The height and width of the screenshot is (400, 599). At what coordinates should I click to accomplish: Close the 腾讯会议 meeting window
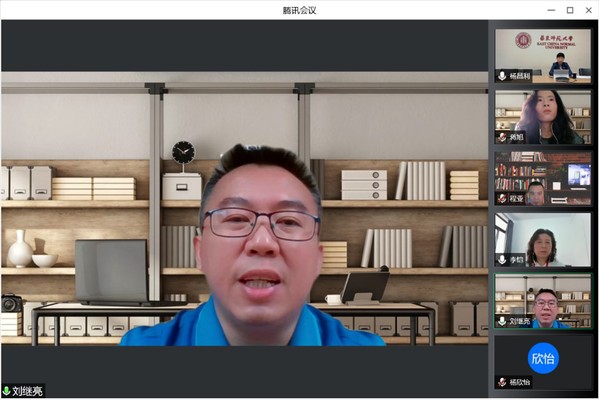pyautogui.click(x=589, y=10)
